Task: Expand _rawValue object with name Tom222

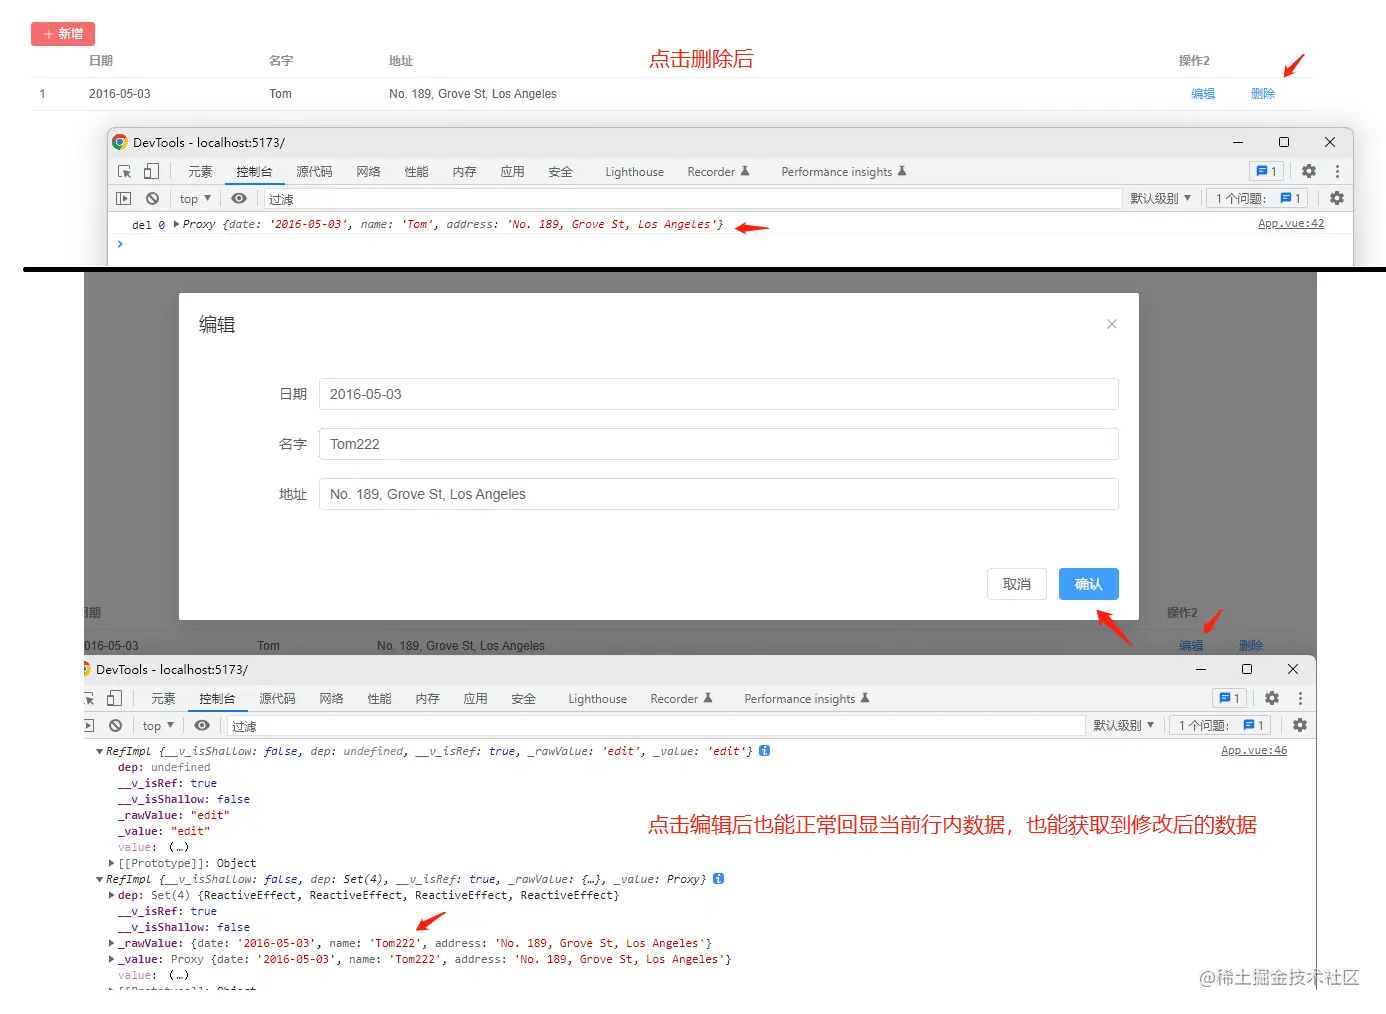Action: 111,943
